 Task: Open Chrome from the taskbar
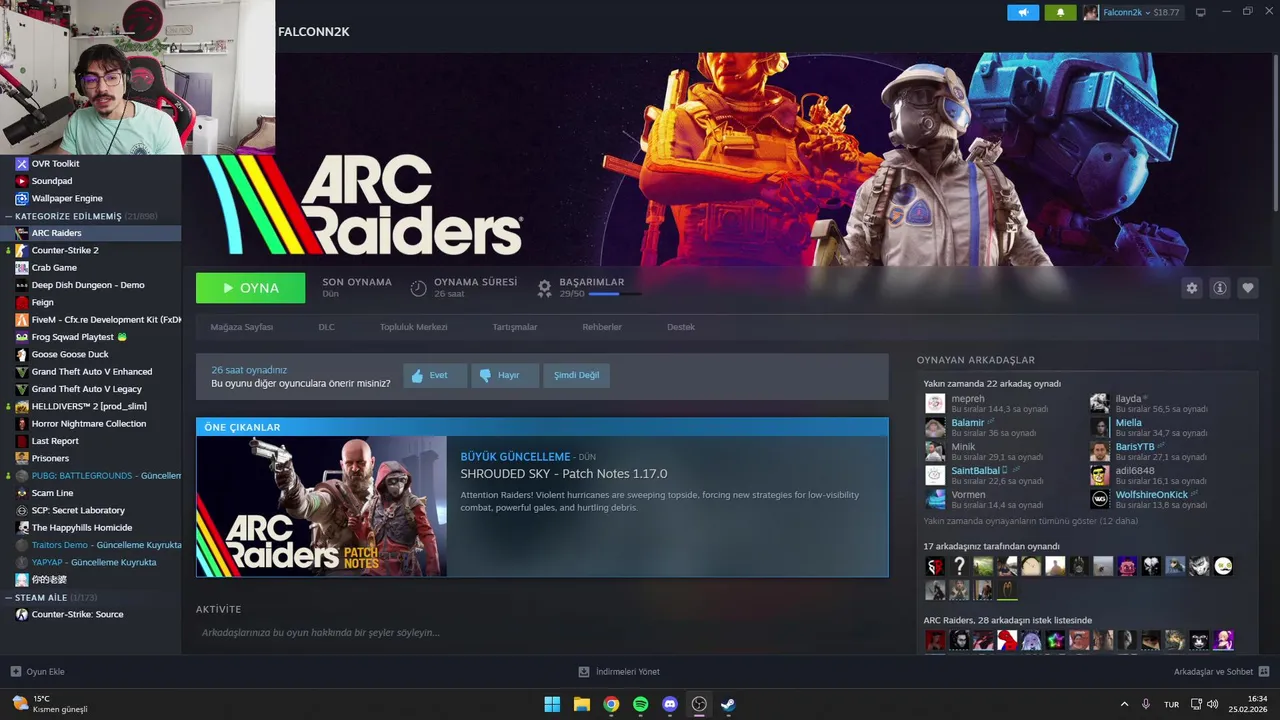611,704
